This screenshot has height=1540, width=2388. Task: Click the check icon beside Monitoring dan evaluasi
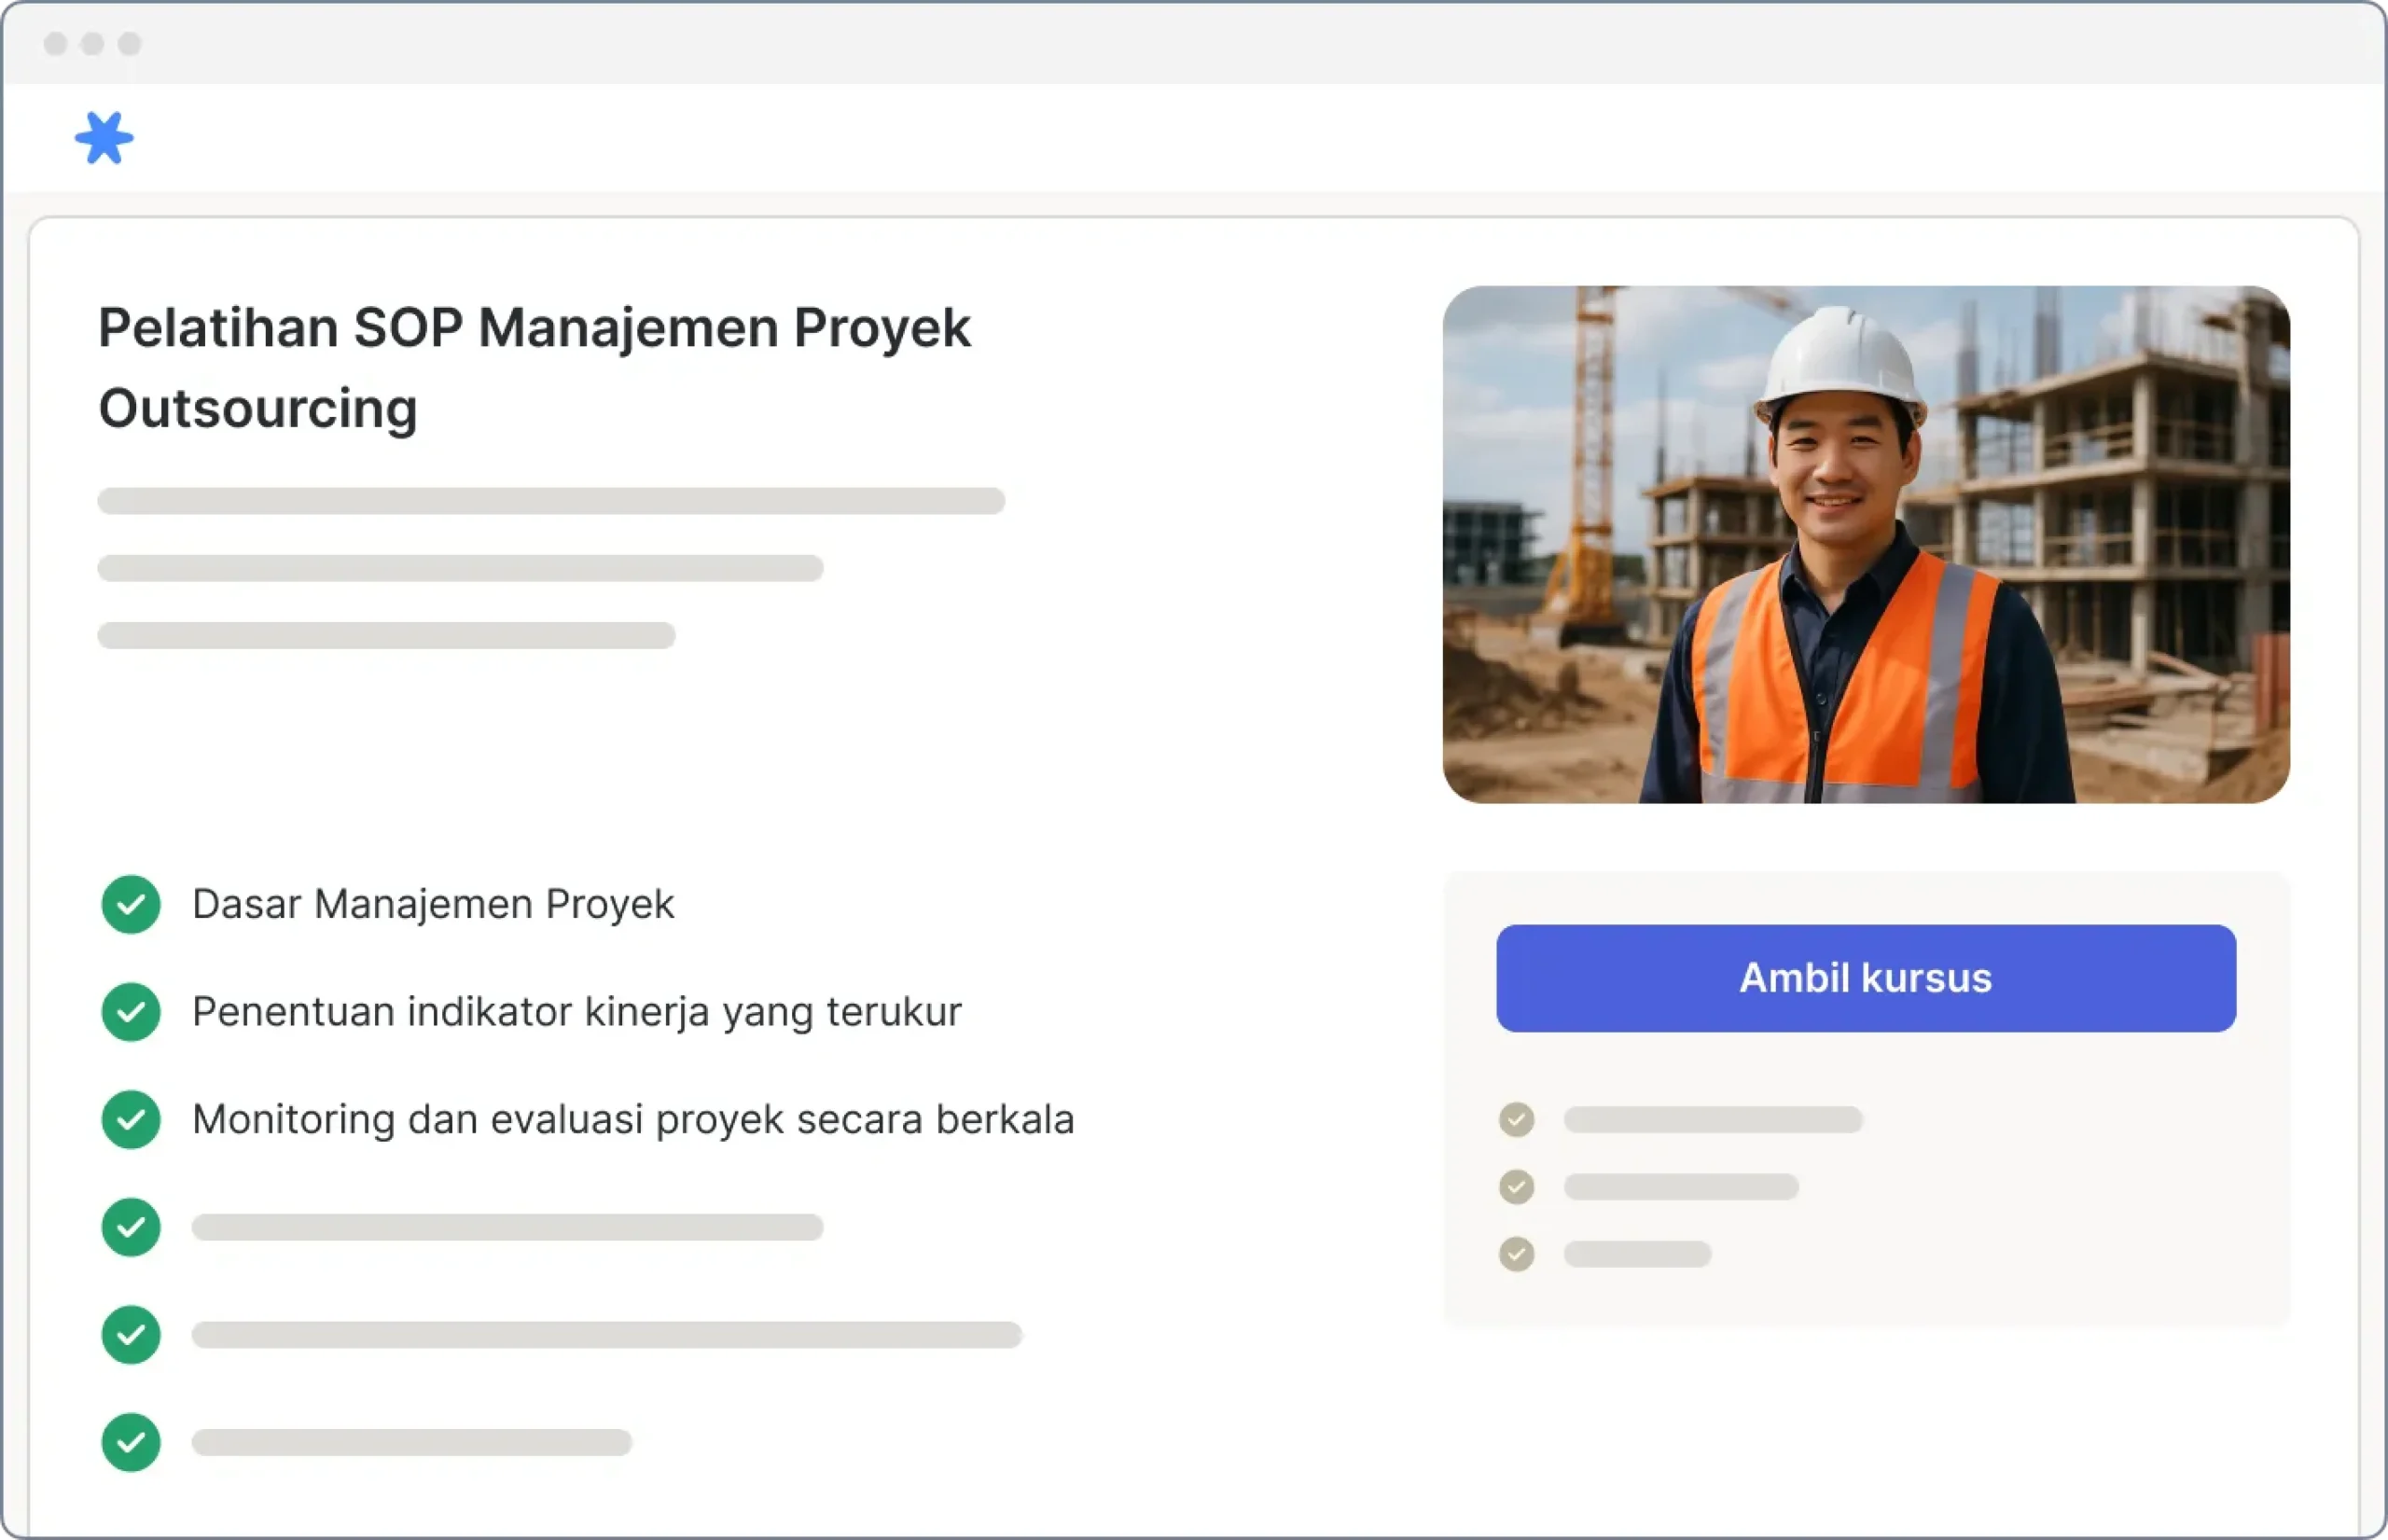pos(131,1120)
